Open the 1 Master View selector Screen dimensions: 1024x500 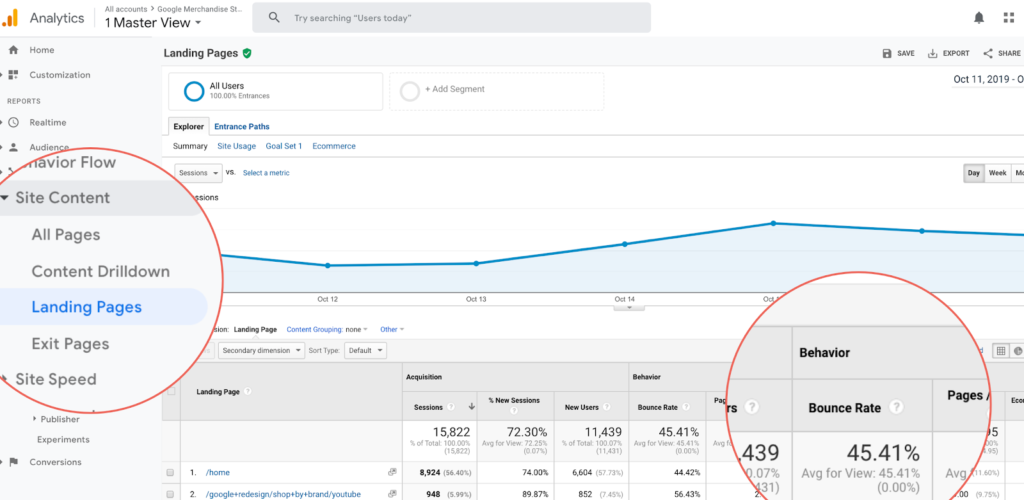(x=153, y=23)
